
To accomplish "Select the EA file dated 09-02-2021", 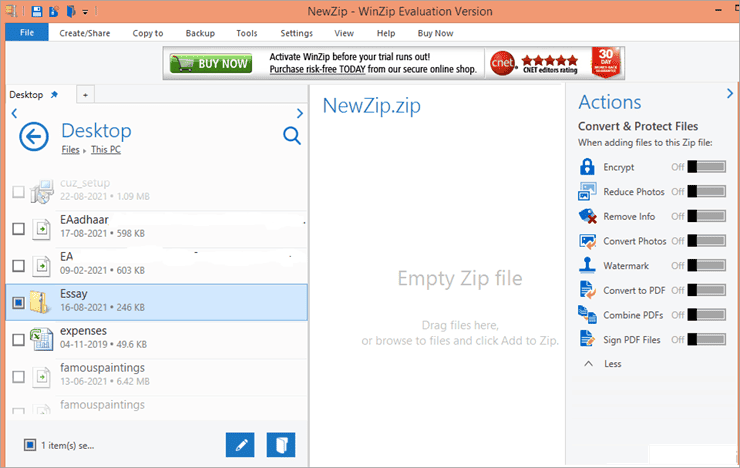I will click(156, 266).
